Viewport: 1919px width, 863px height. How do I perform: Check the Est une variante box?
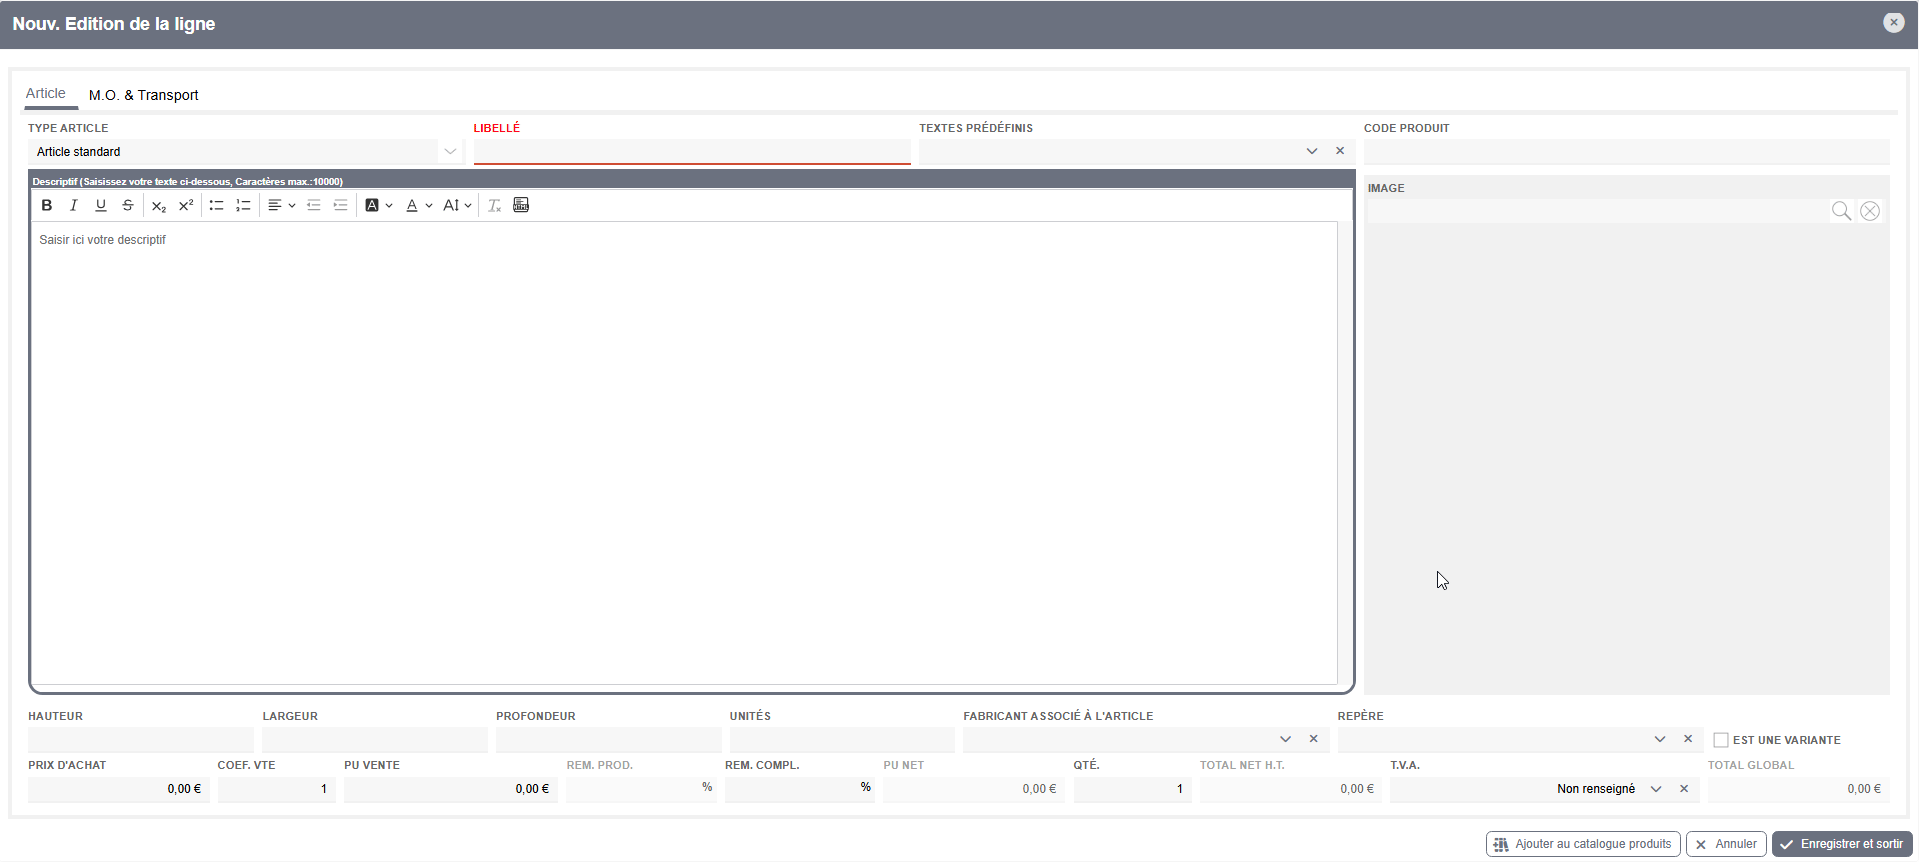[1721, 740]
